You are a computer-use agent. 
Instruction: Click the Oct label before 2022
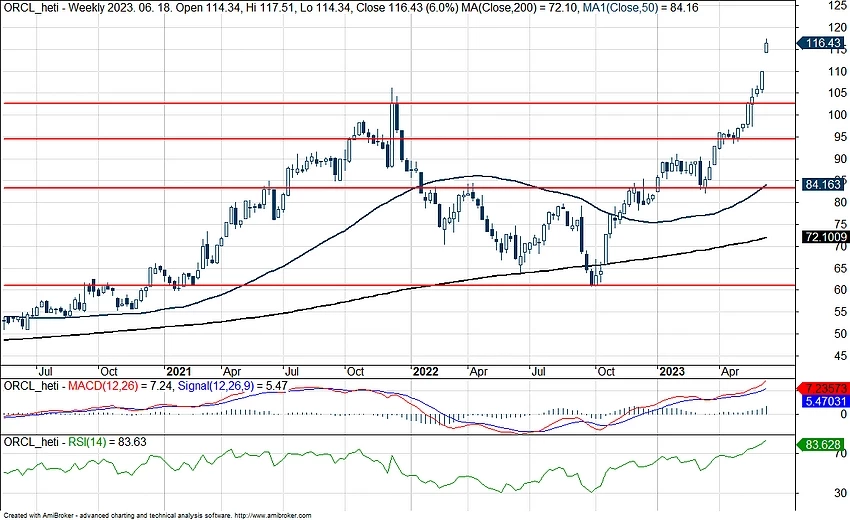click(x=356, y=371)
